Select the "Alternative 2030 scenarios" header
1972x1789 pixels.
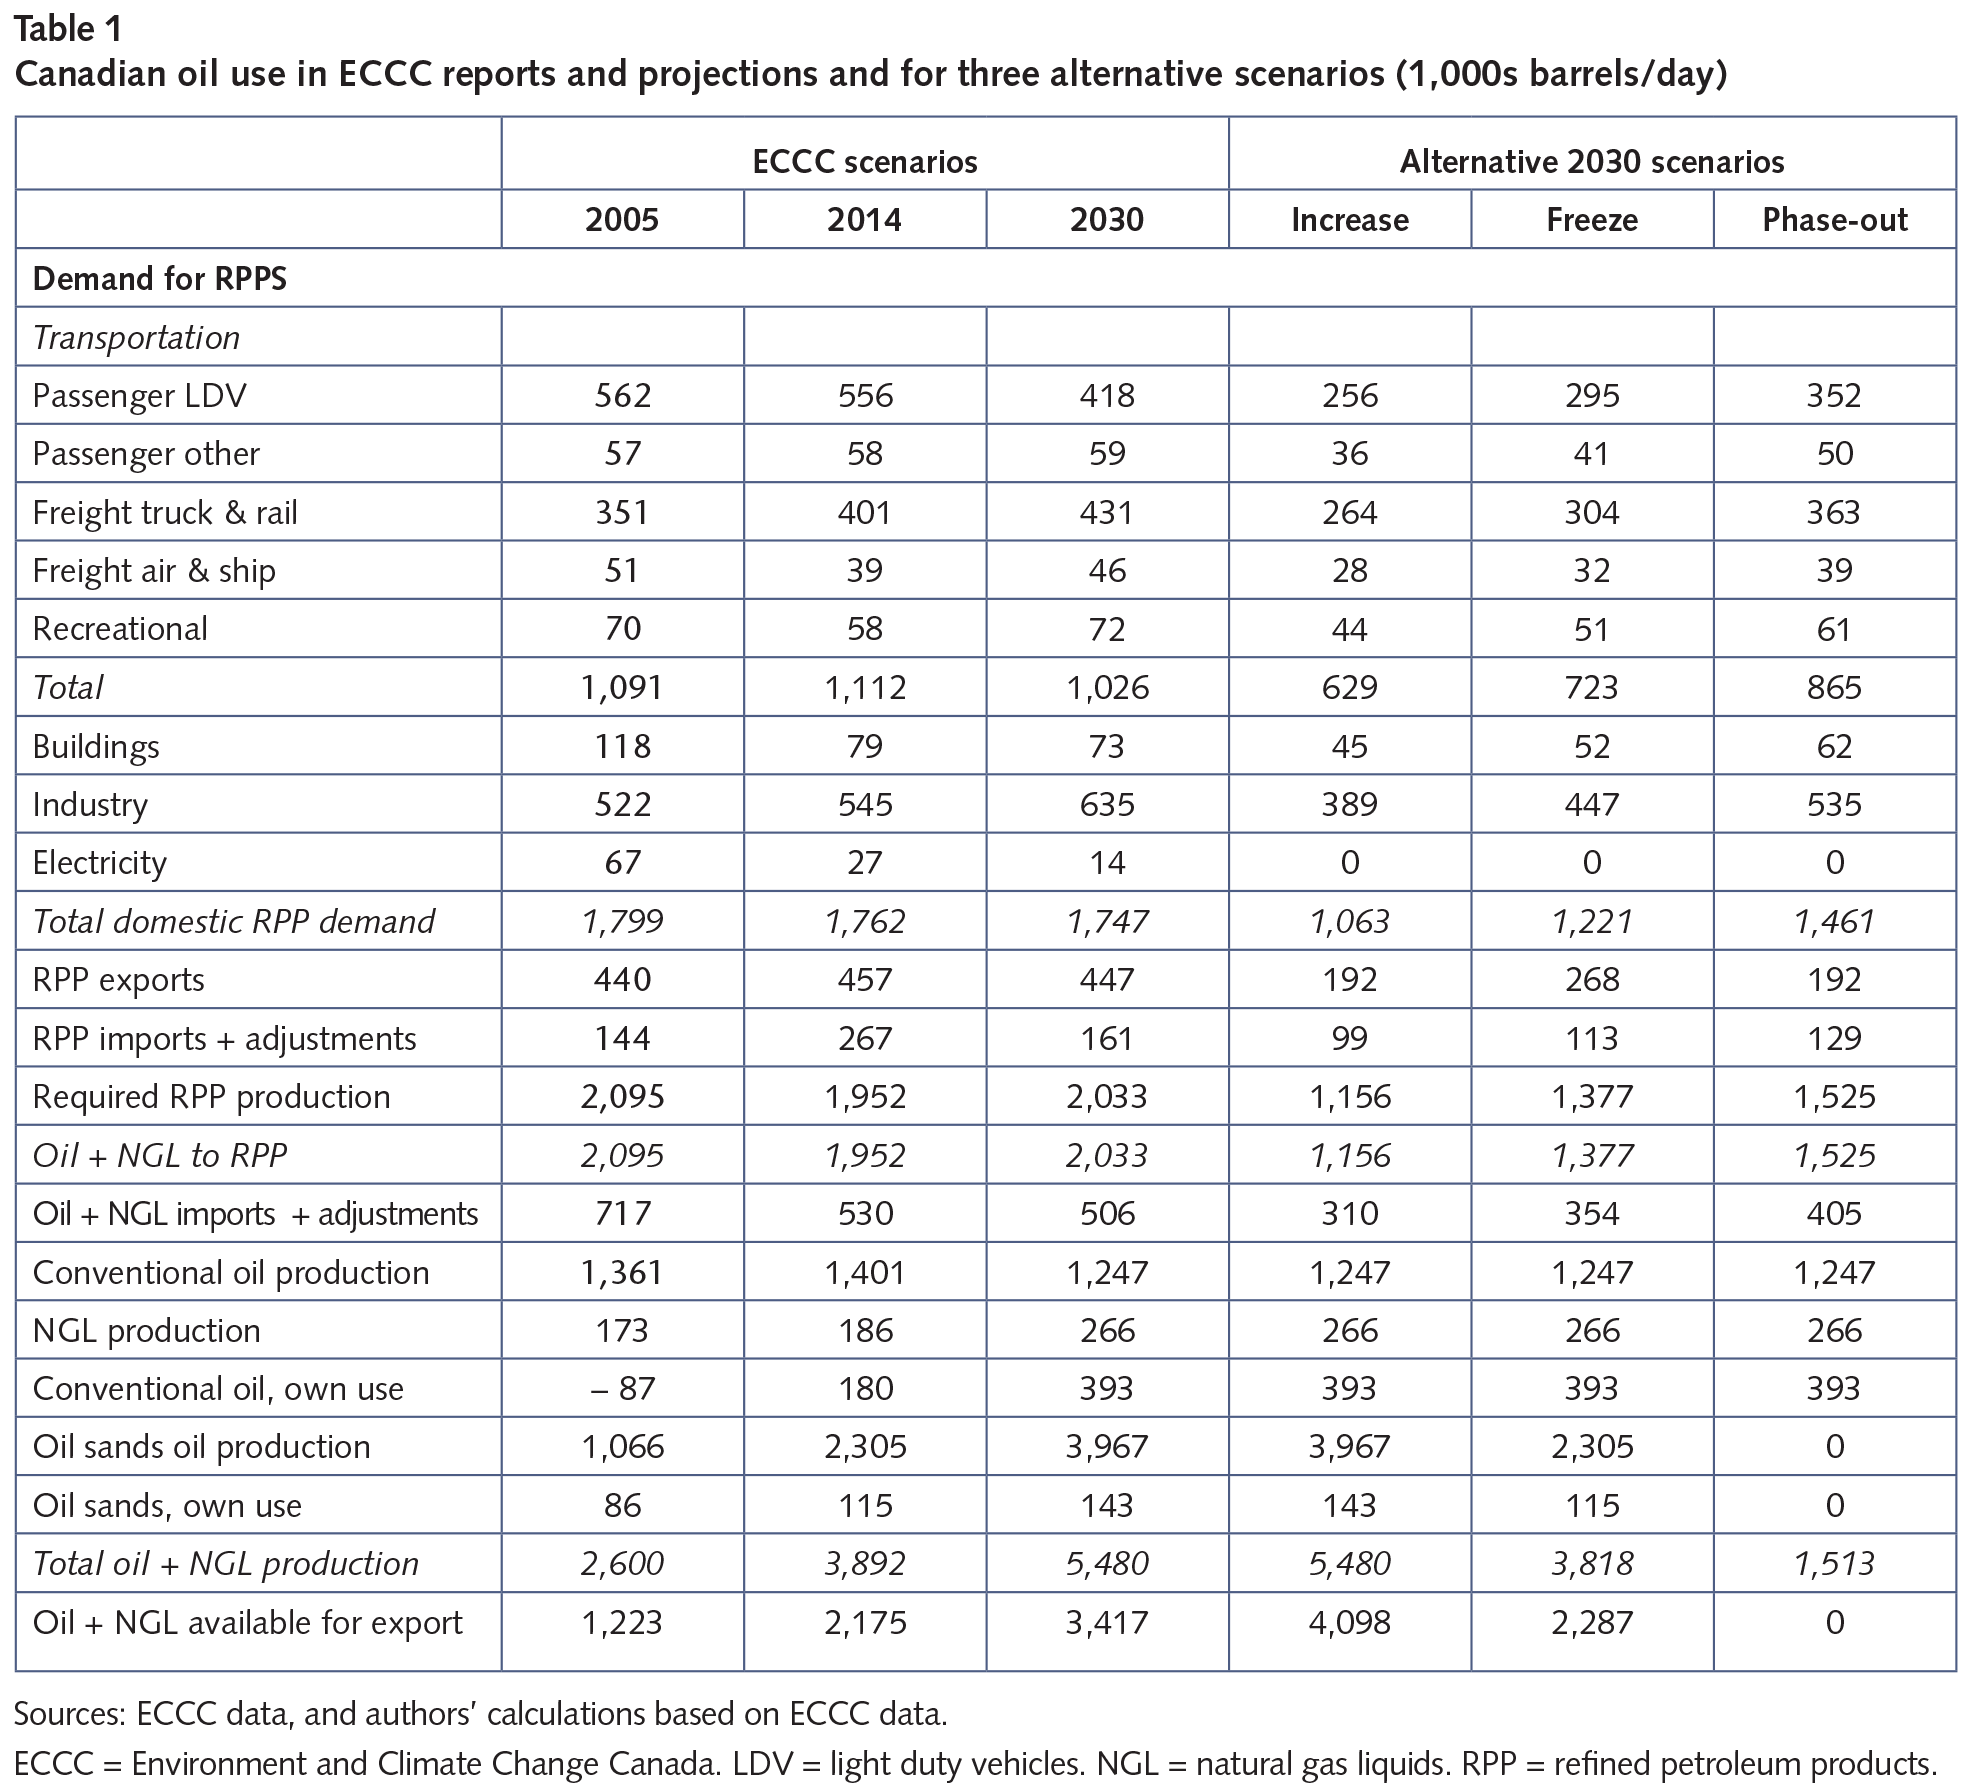[1592, 162]
